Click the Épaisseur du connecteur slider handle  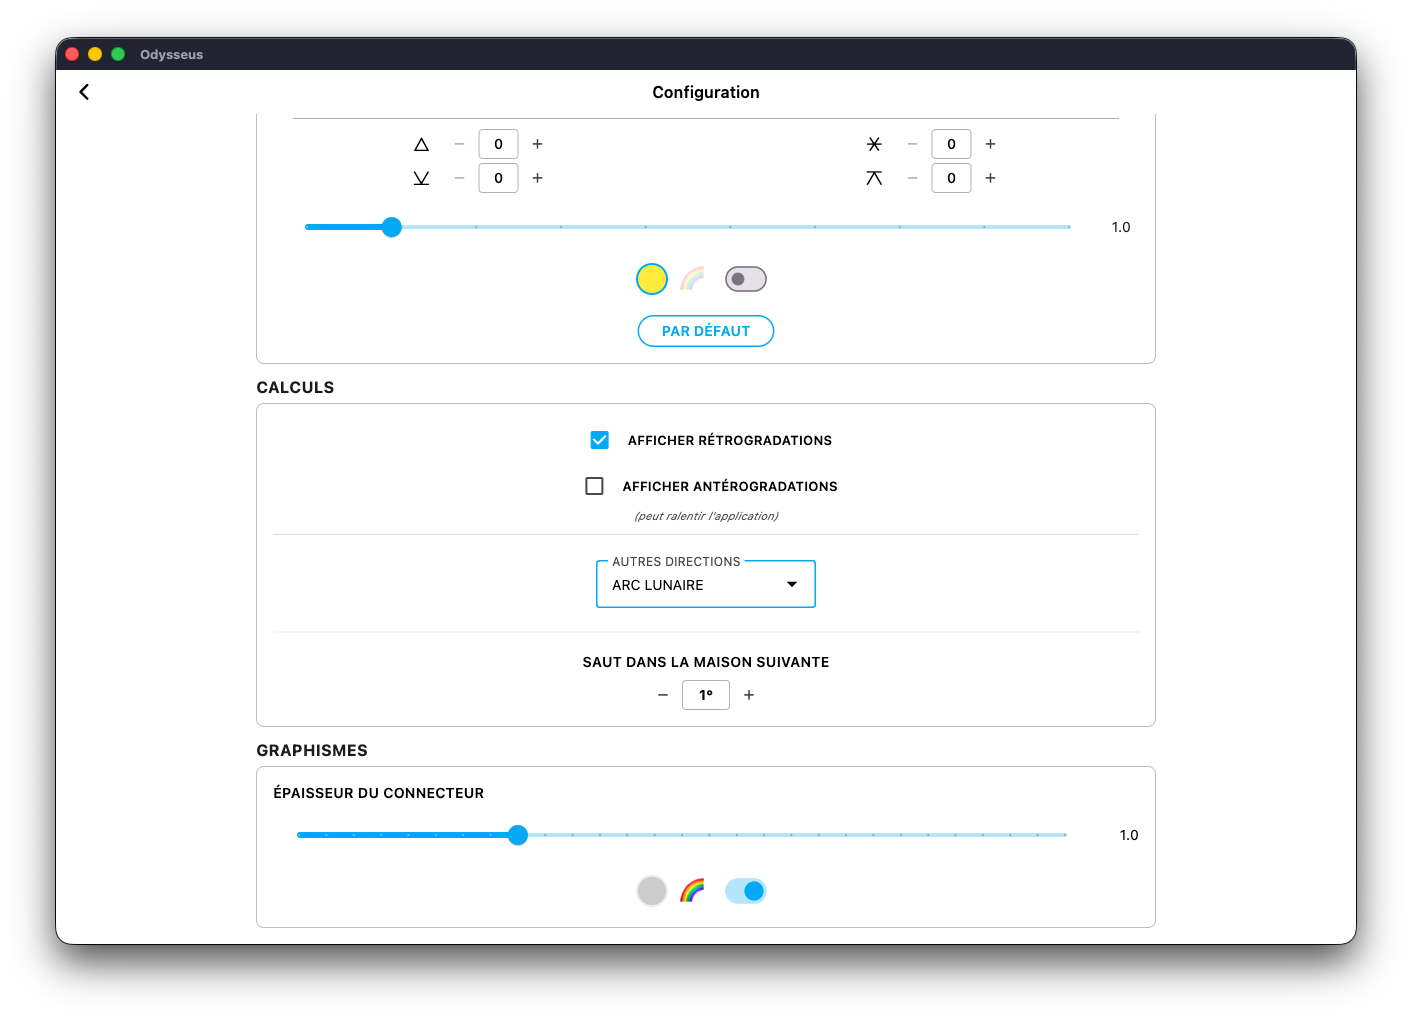[x=518, y=835]
